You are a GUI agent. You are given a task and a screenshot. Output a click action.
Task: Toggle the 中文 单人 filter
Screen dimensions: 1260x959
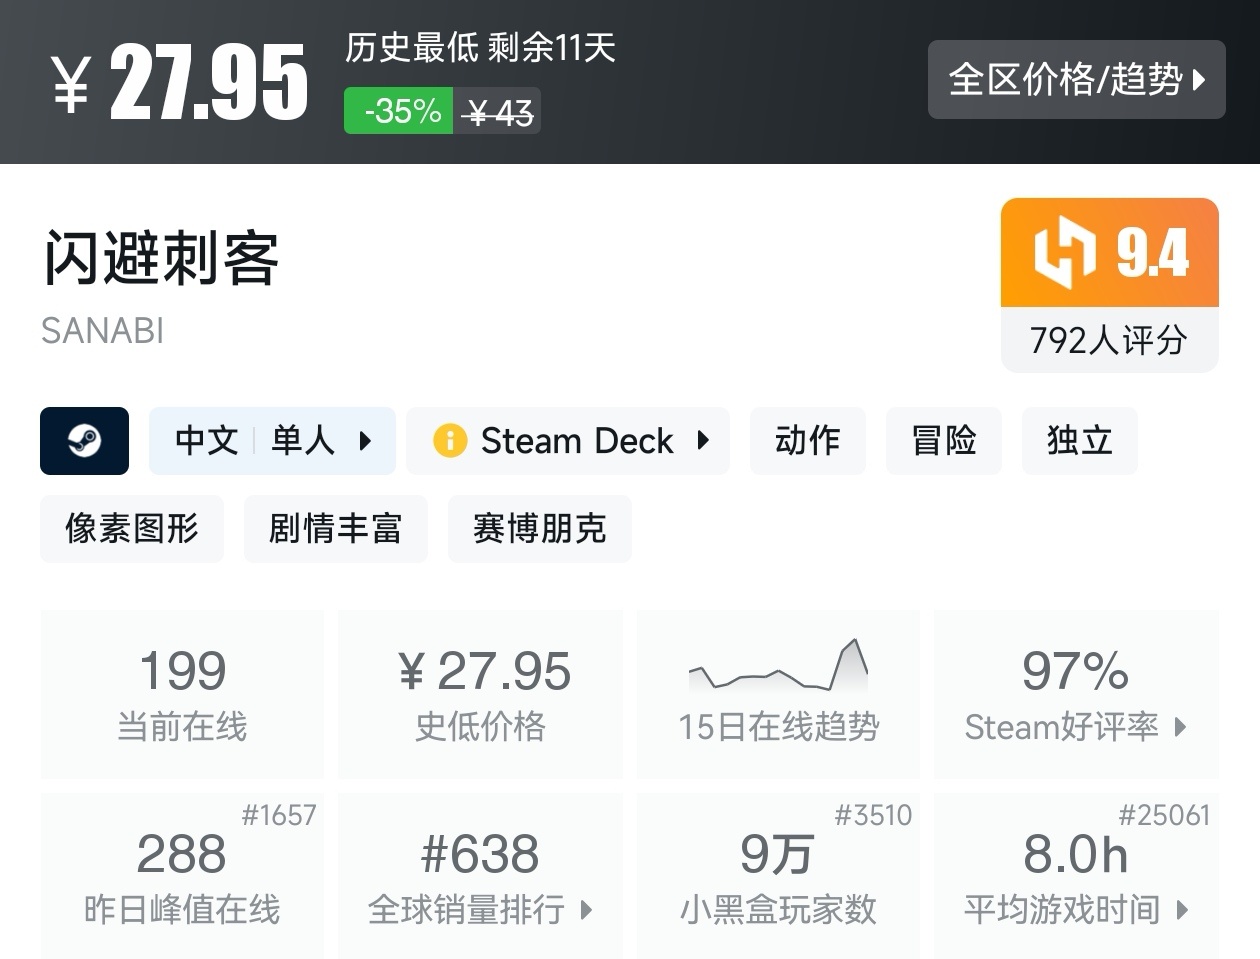(x=272, y=440)
